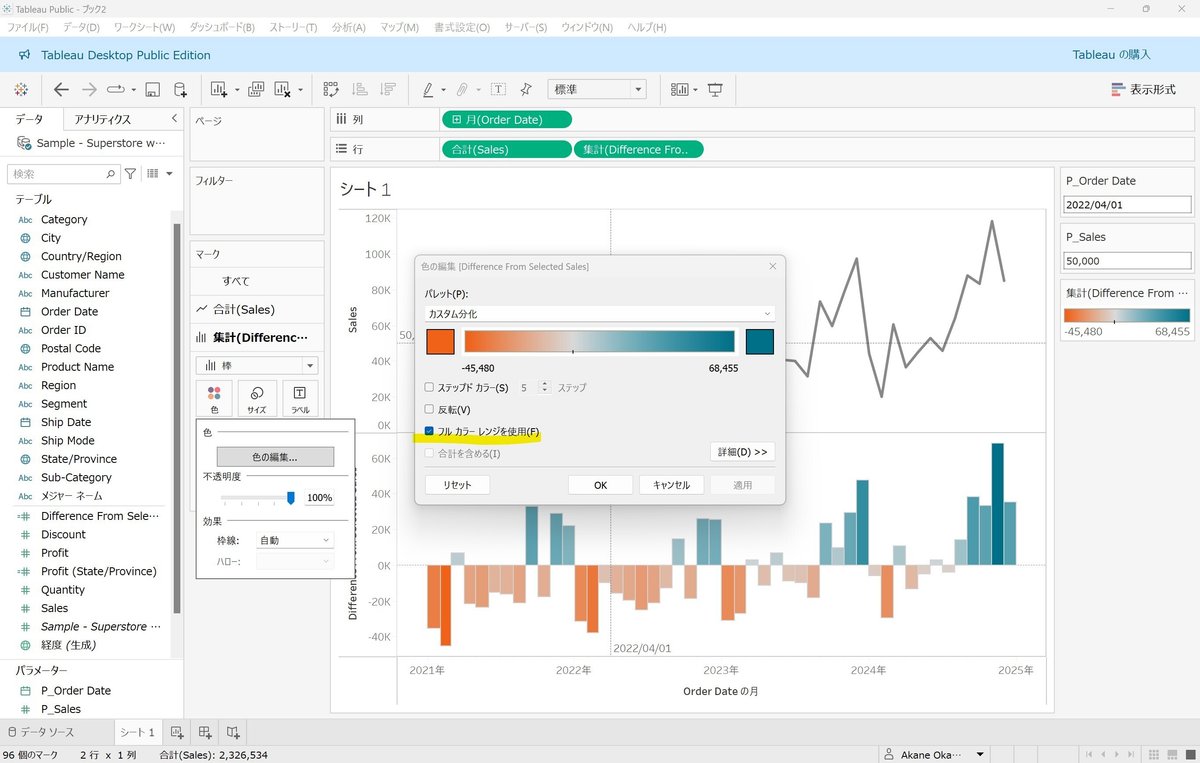Click the Size (サイズ) marks card button

257,398
